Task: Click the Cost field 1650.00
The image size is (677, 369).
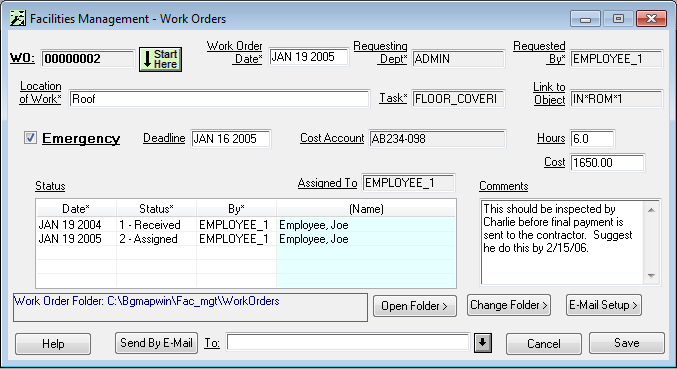Action: click(x=607, y=163)
